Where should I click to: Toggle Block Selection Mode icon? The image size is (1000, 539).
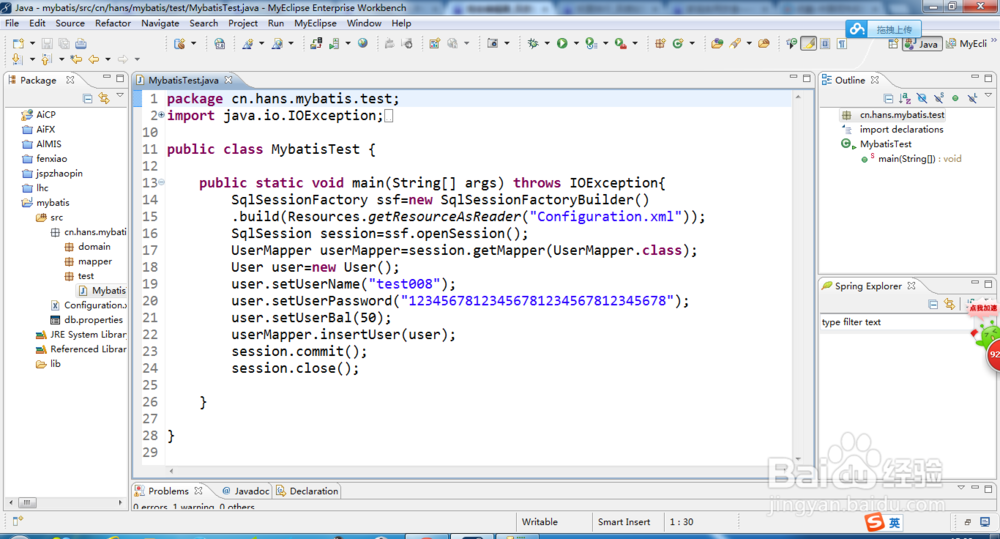pos(825,43)
